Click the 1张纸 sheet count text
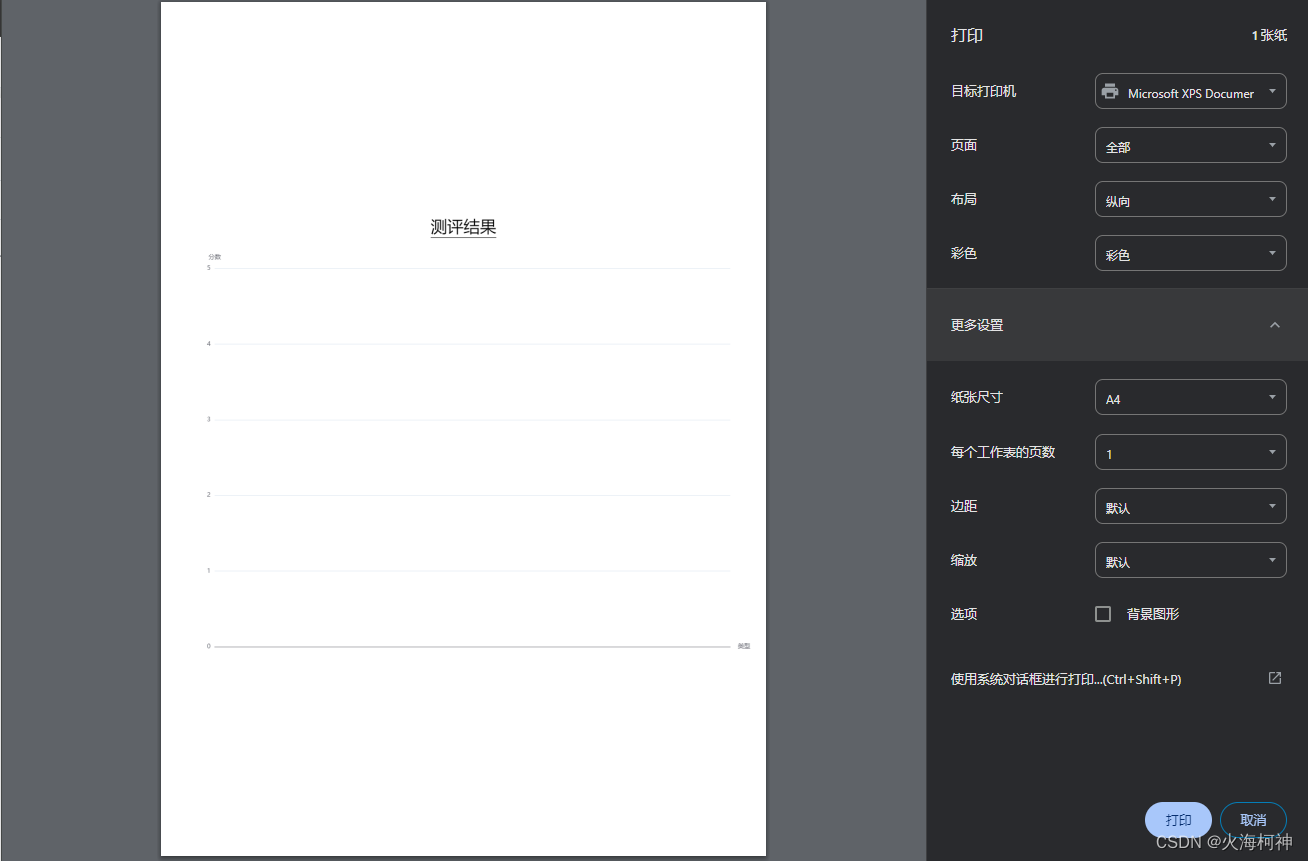Image resolution: width=1308 pixels, height=861 pixels. click(x=1269, y=35)
